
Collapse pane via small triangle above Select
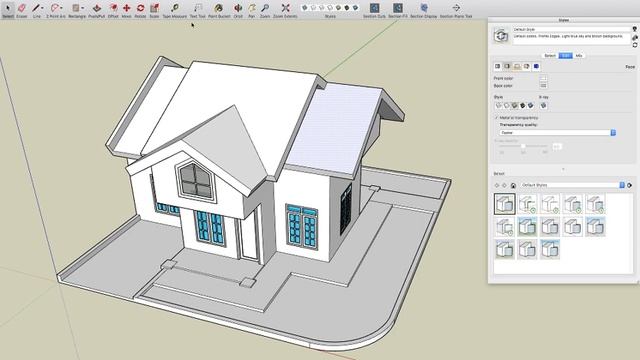point(563,169)
